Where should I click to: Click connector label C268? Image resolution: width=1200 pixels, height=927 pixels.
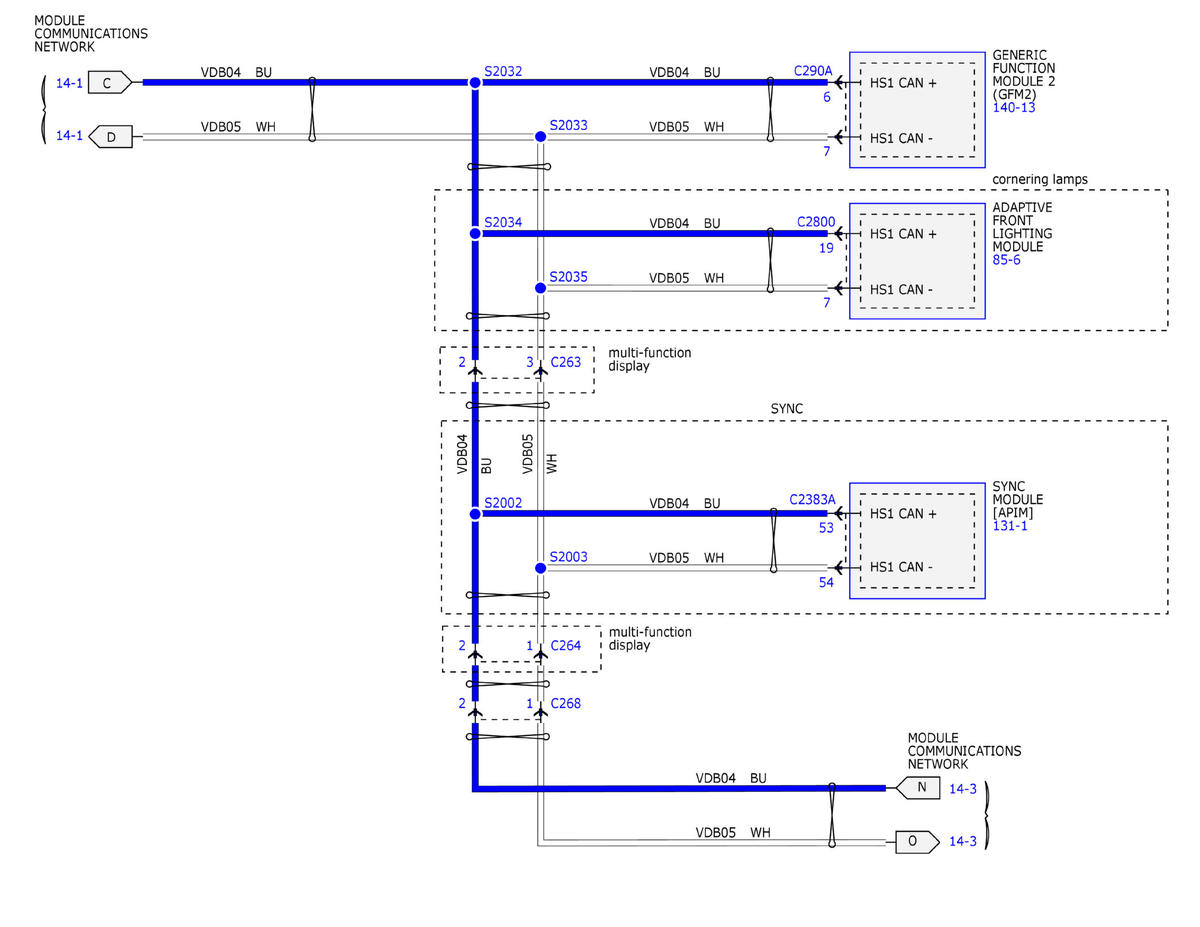click(x=566, y=704)
